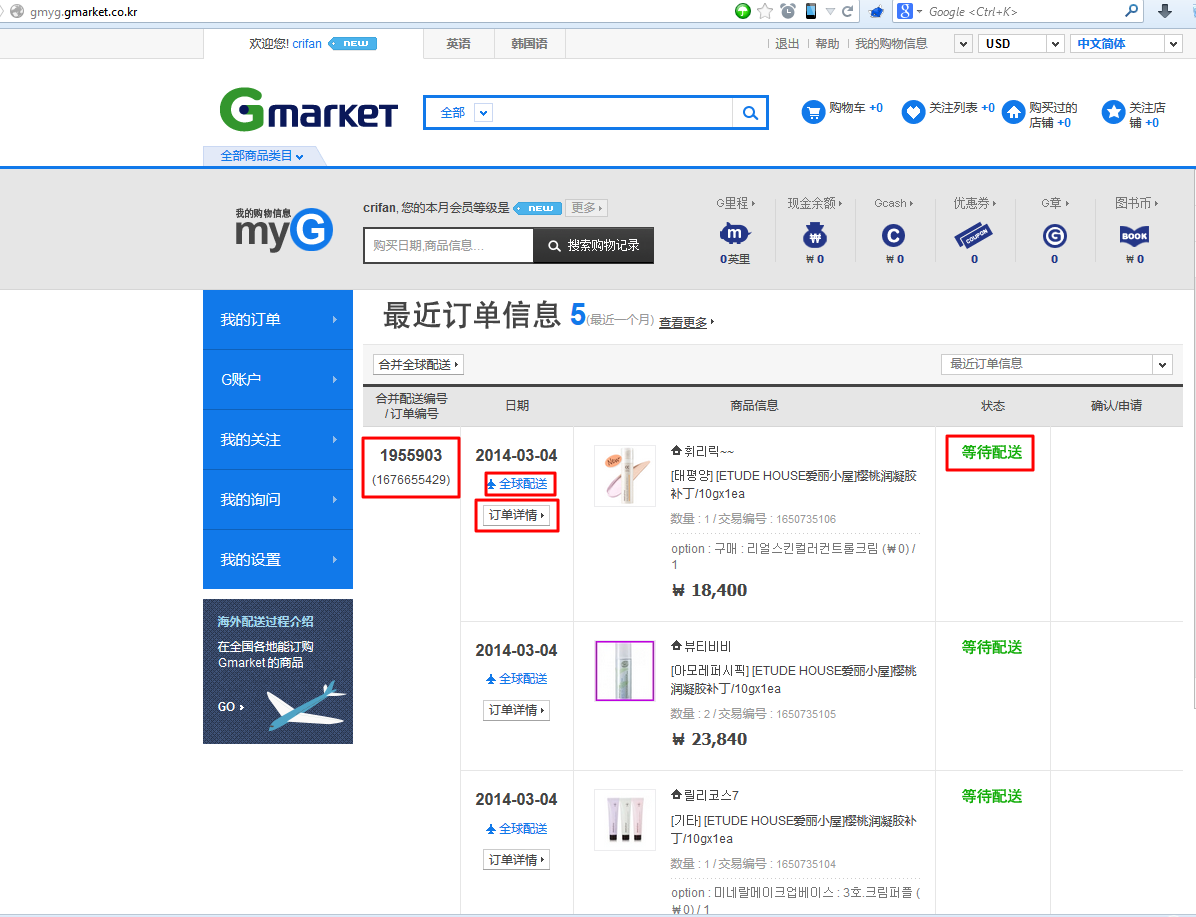This screenshot has width=1196, height=917.
Task: Click the Gmarket logo
Action: click(309, 110)
